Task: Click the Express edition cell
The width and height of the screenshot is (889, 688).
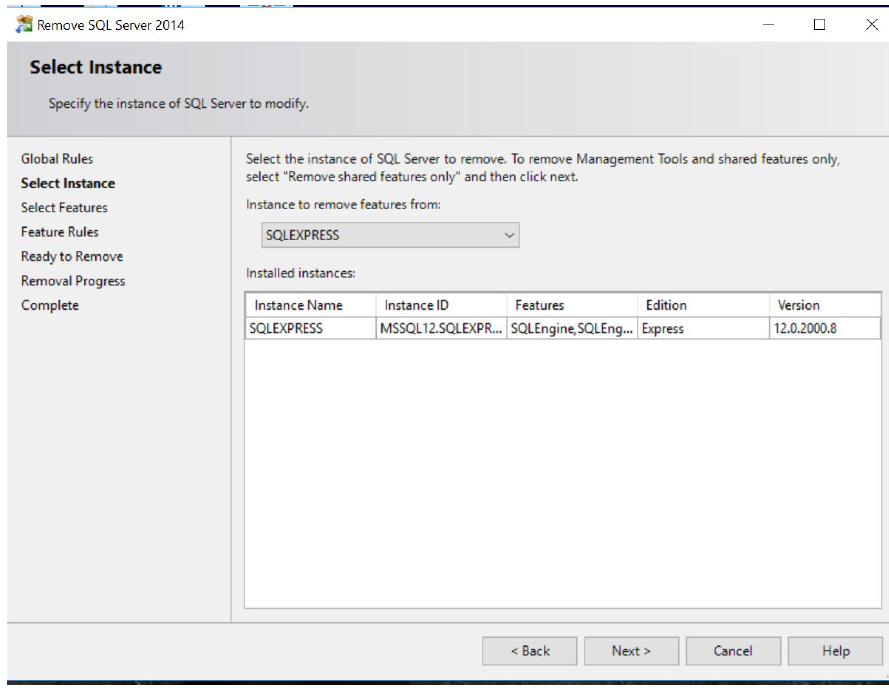Action: [x=703, y=328]
